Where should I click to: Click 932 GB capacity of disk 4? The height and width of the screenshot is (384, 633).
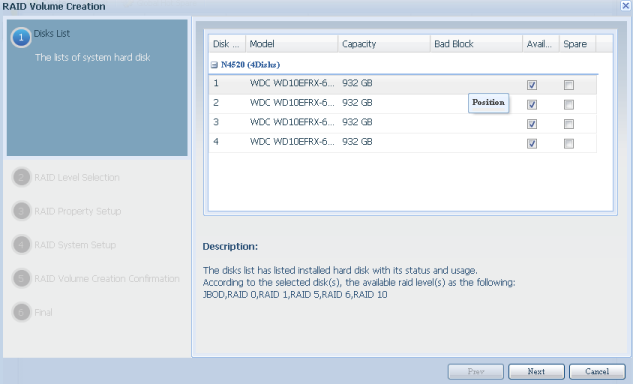point(357,142)
